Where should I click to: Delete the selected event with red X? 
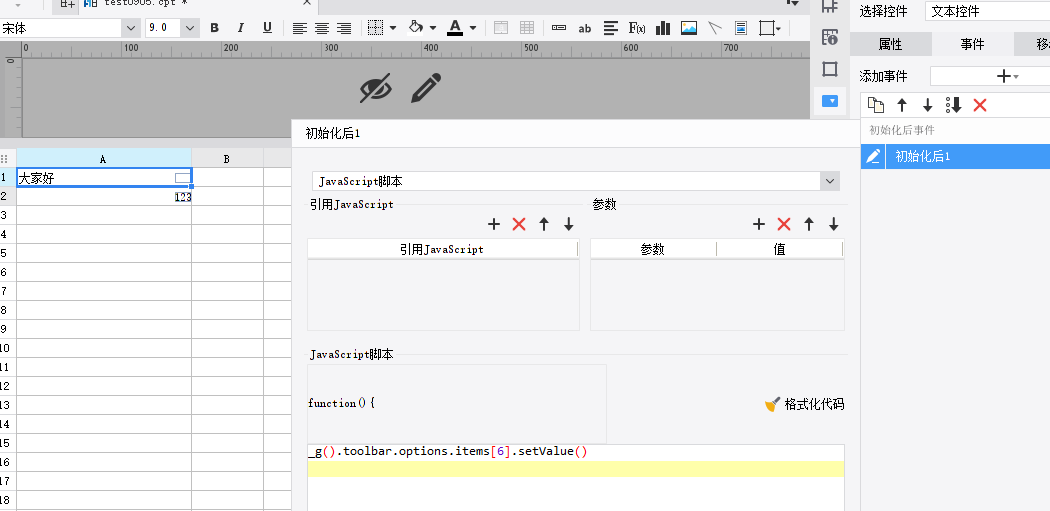(980, 105)
